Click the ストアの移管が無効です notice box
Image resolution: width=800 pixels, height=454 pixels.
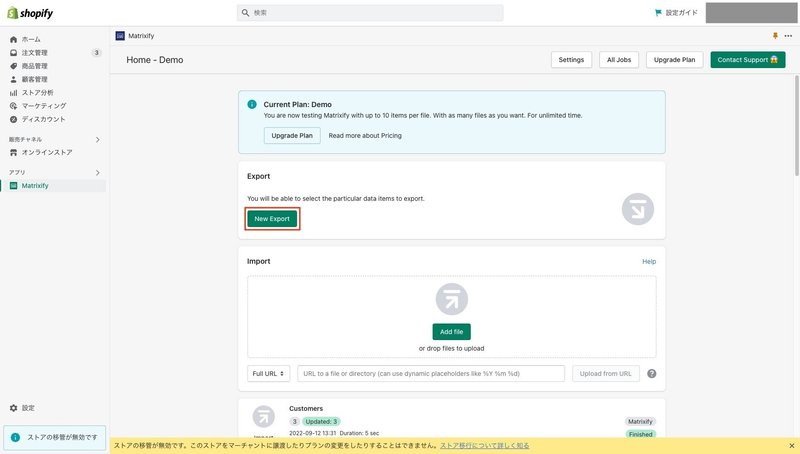coord(55,437)
